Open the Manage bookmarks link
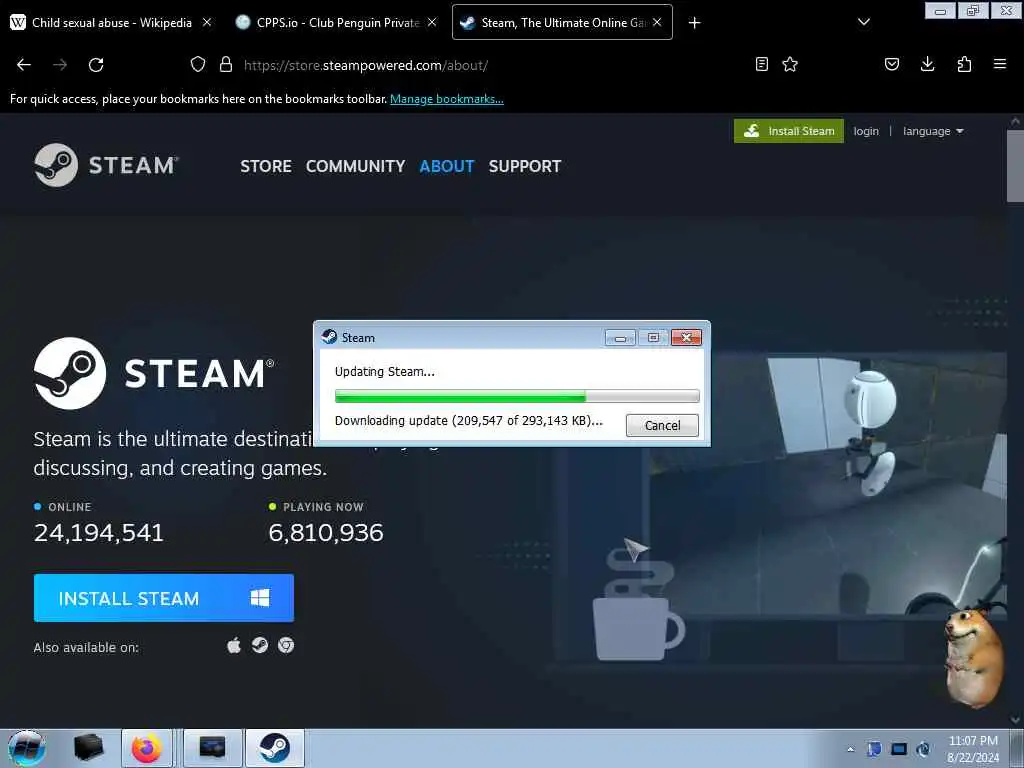The image size is (1024, 768). click(x=447, y=99)
